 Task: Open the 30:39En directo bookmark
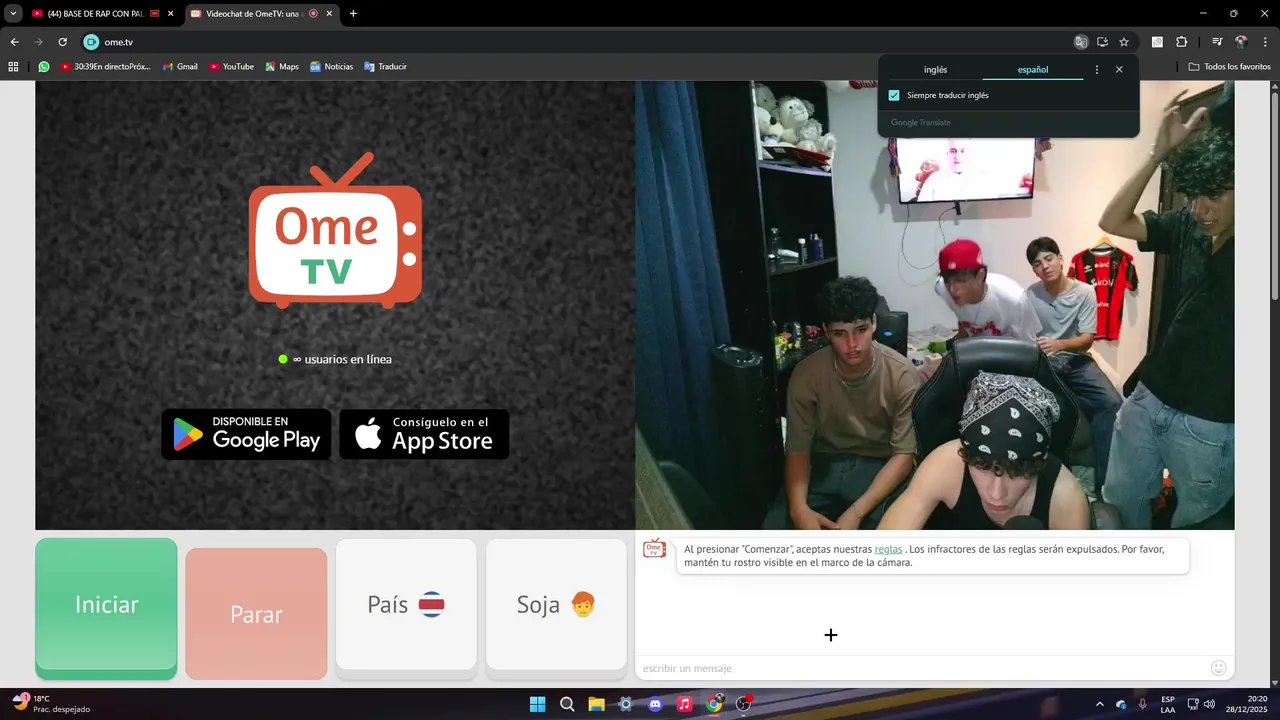click(105, 67)
